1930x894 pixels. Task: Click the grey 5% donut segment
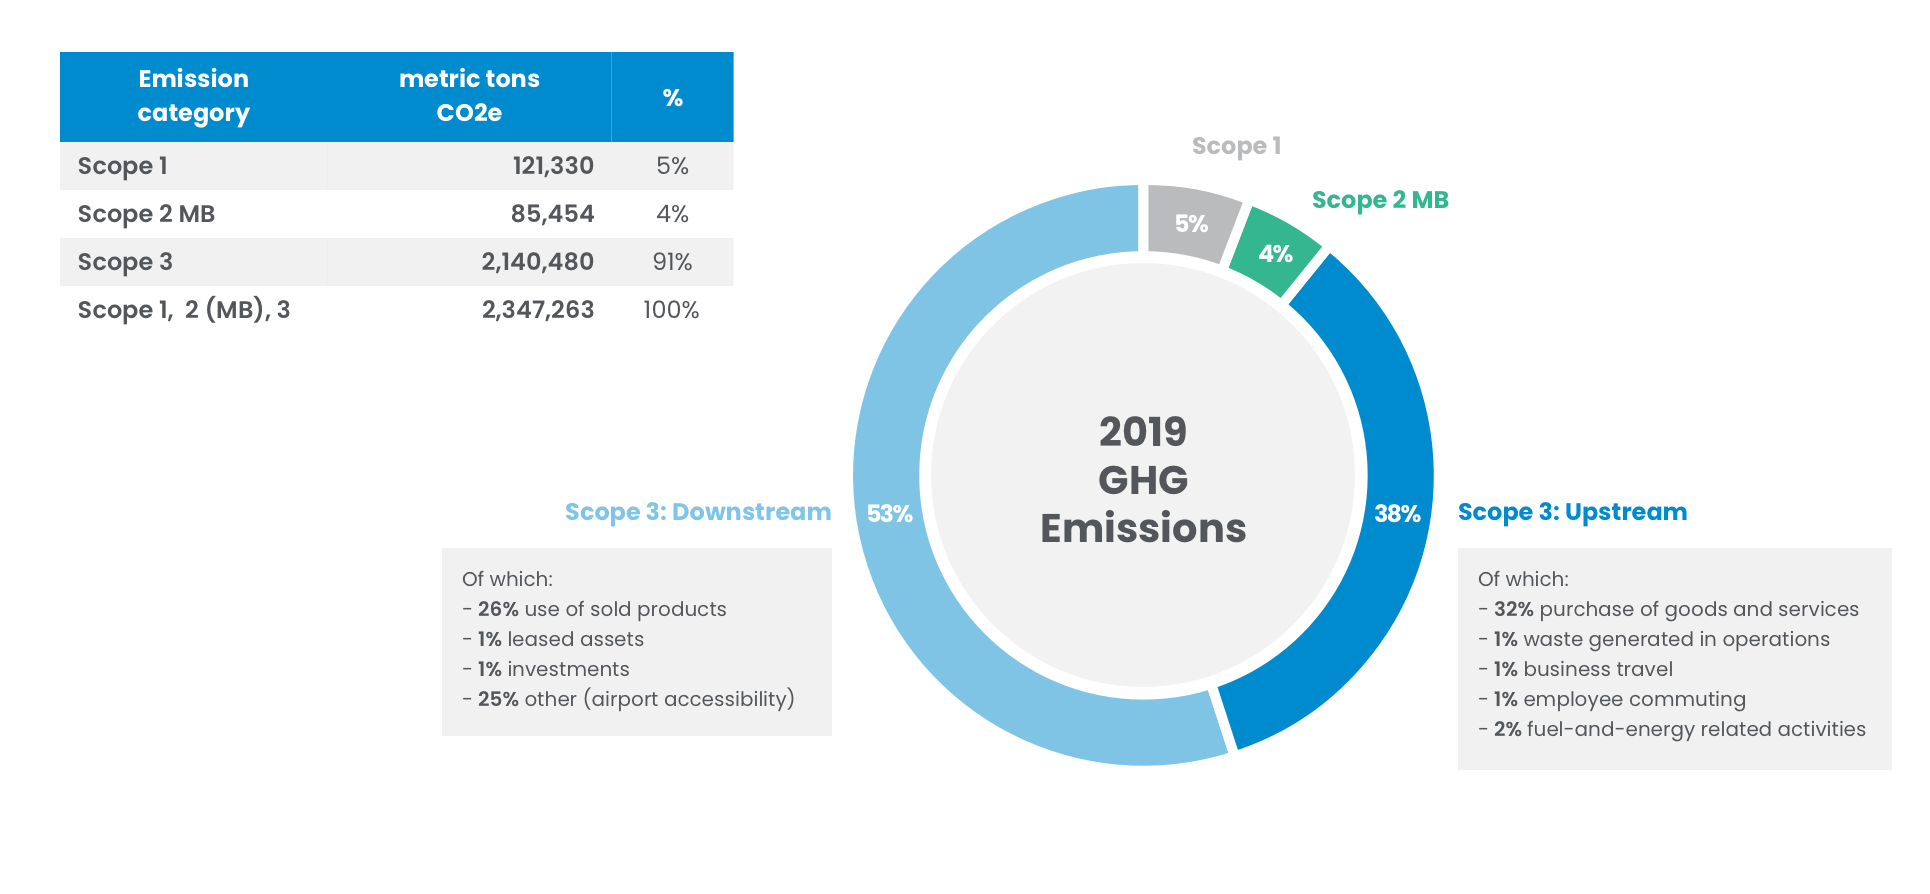click(1192, 224)
